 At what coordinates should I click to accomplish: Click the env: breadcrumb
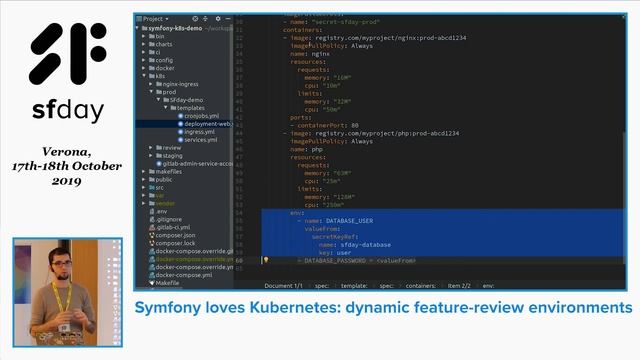(x=488, y=286)
